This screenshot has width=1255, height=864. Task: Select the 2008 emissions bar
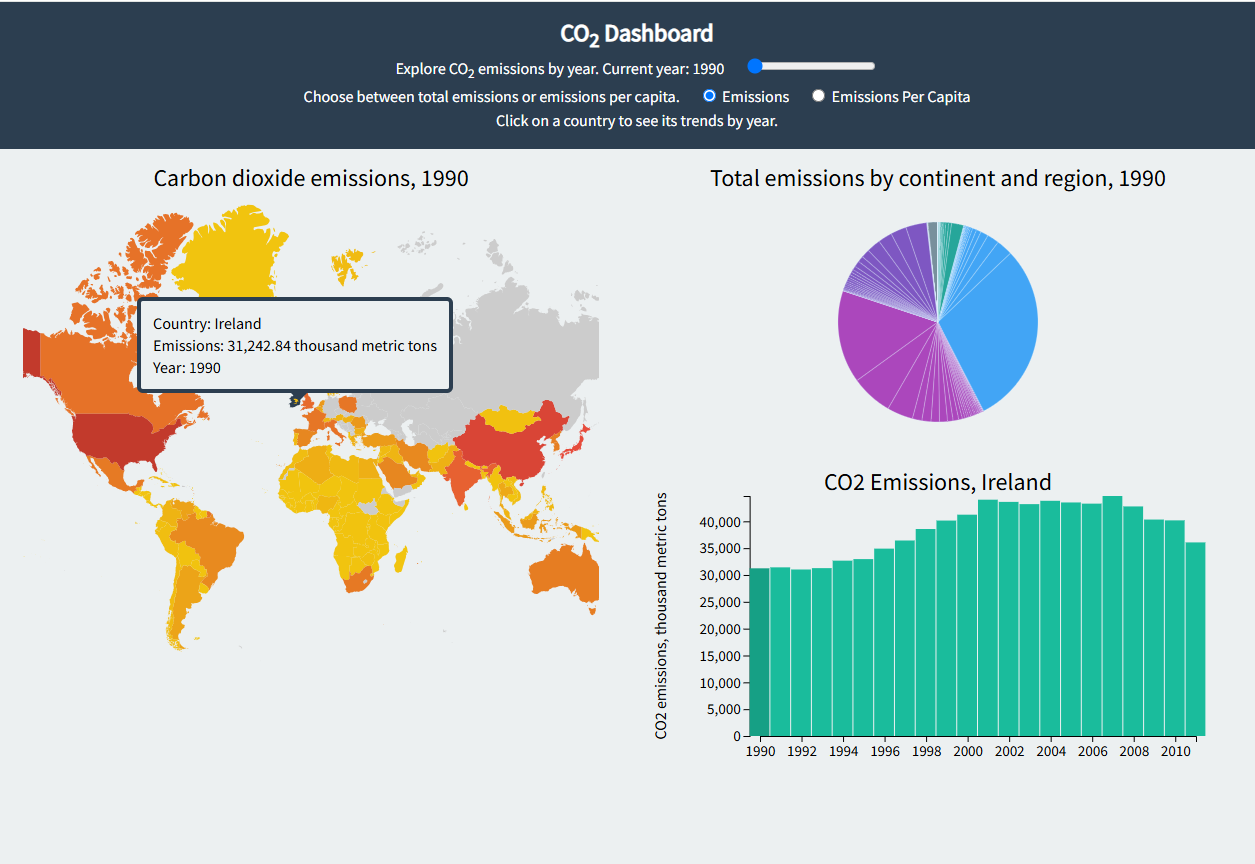pyautogui.click(x=1133, y=621)
